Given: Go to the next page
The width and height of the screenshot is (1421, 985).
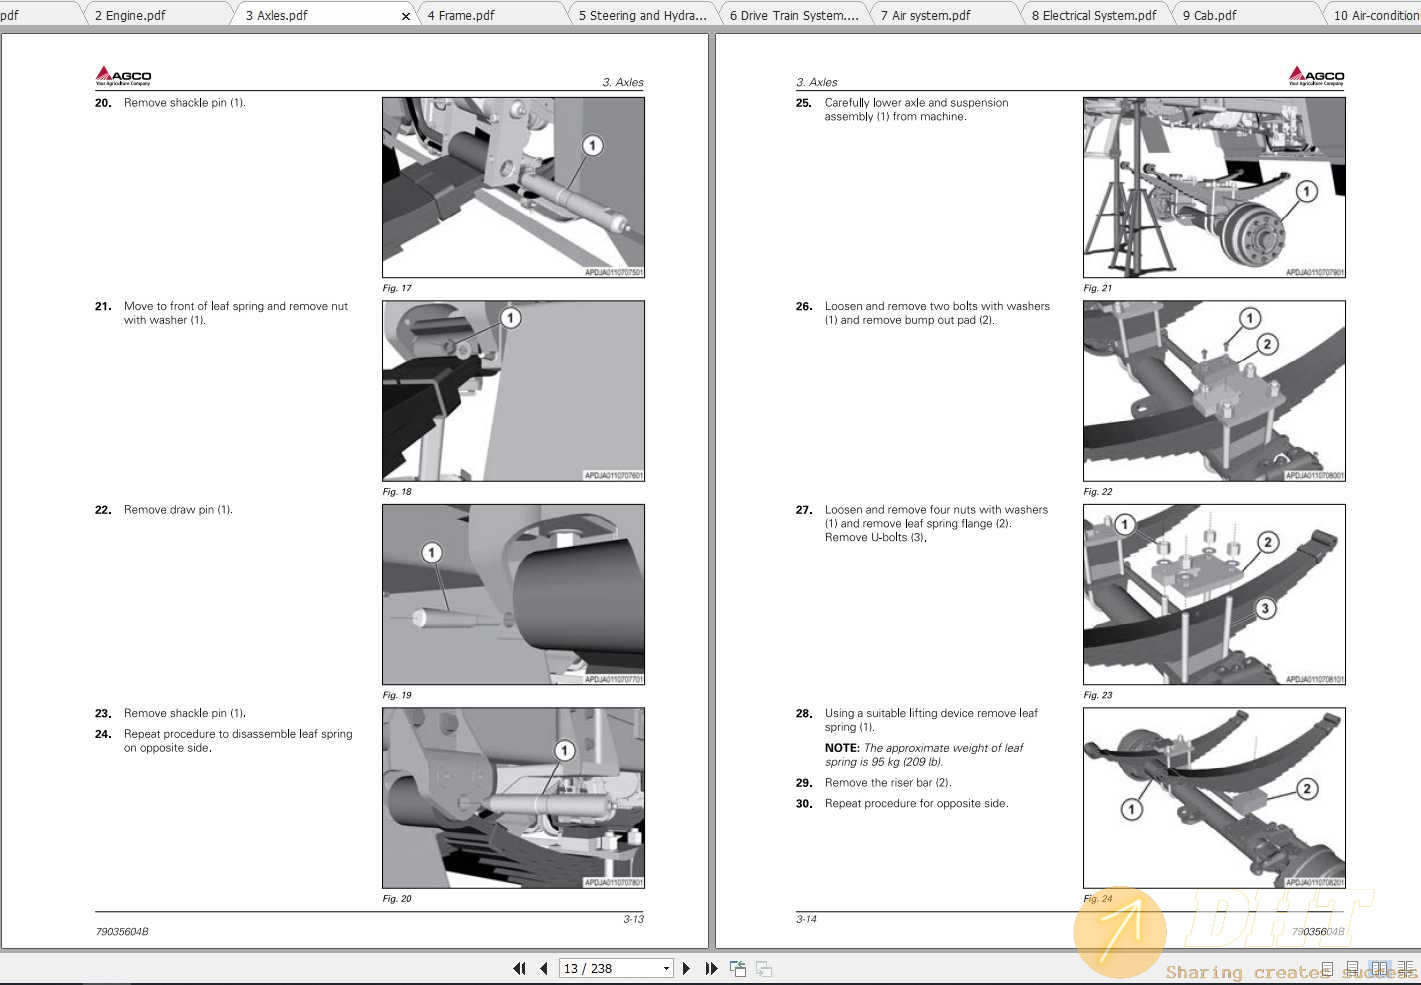Looking at the screenshot, I should [686, 968].
